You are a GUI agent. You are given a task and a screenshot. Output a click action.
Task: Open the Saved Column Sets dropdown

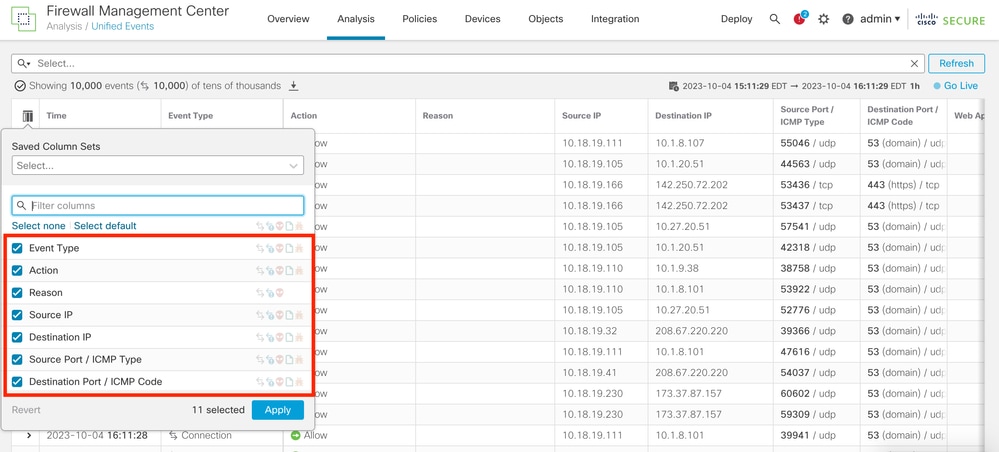click(x=157, y=165)
